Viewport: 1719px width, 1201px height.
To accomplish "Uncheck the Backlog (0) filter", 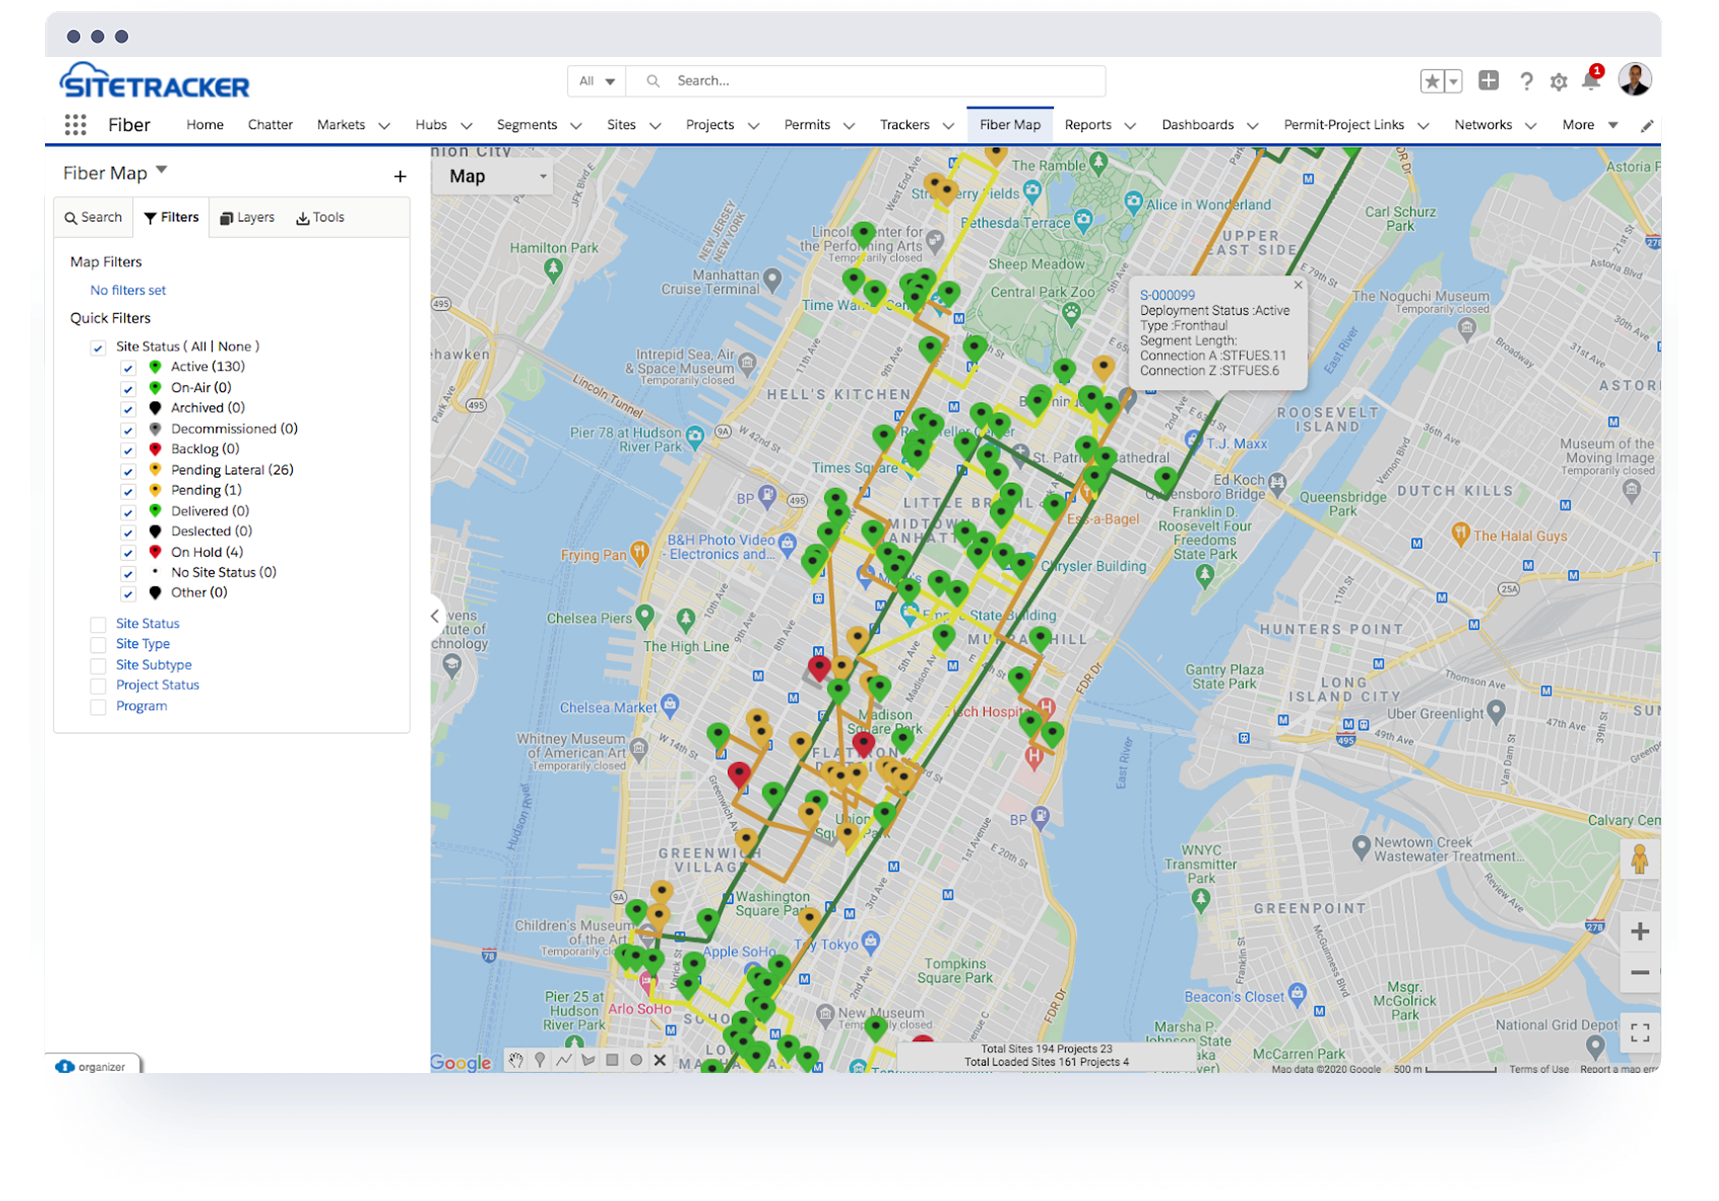I will pyautogui.click(x=128, y=450).
